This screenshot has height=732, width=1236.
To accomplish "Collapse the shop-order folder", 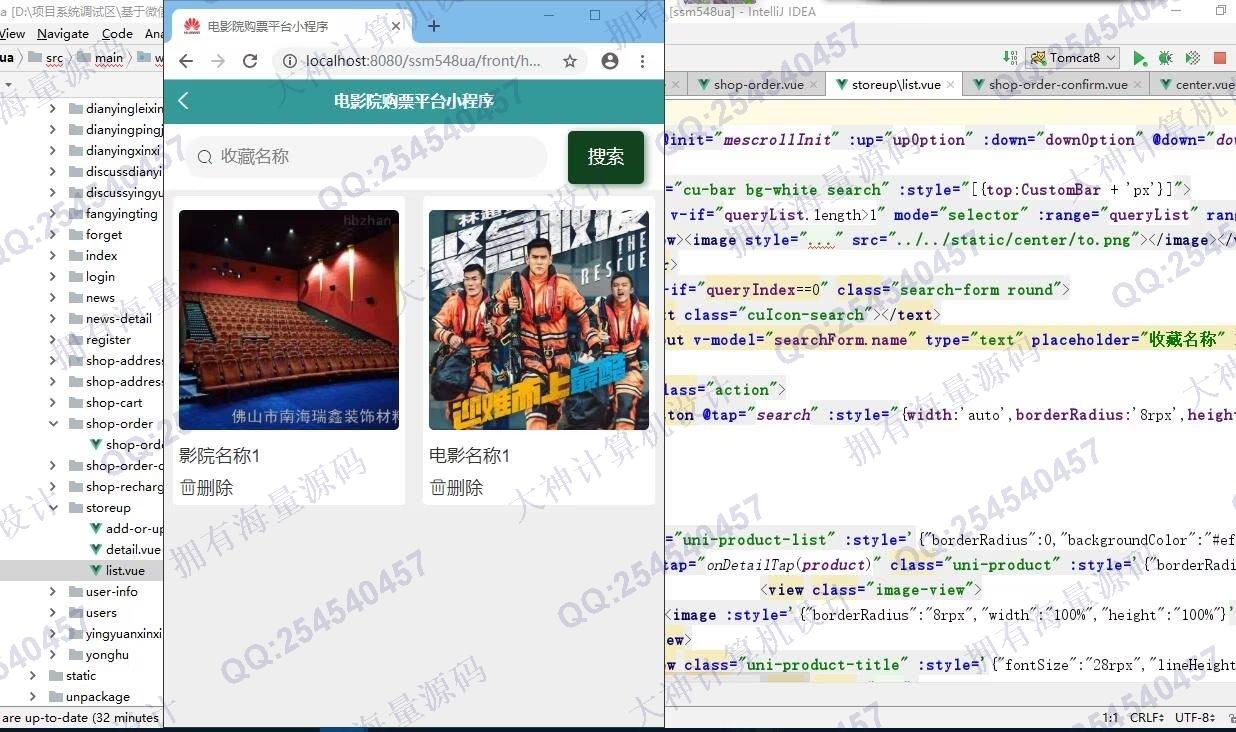I will click(x=53, y=423).
